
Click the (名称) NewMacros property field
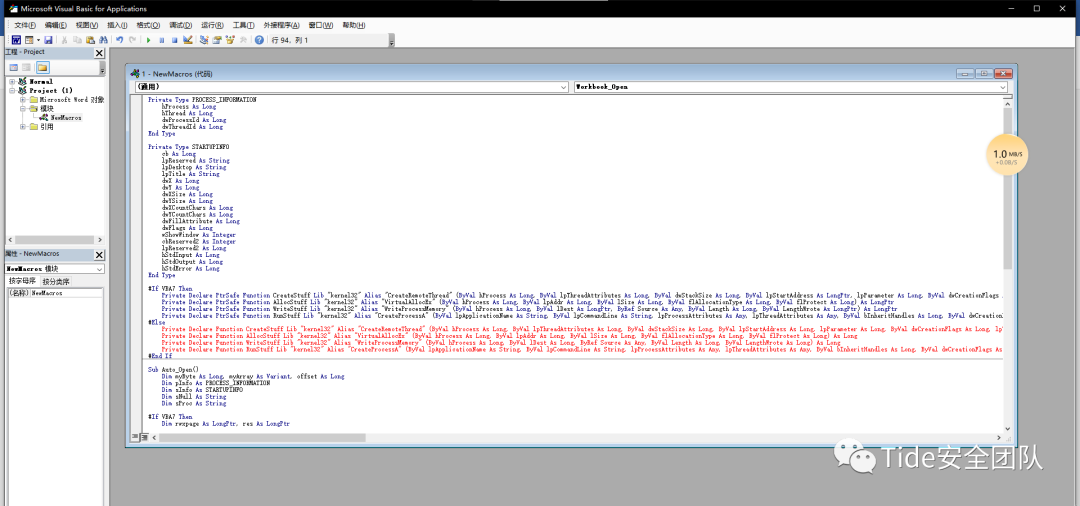[54, 293]
